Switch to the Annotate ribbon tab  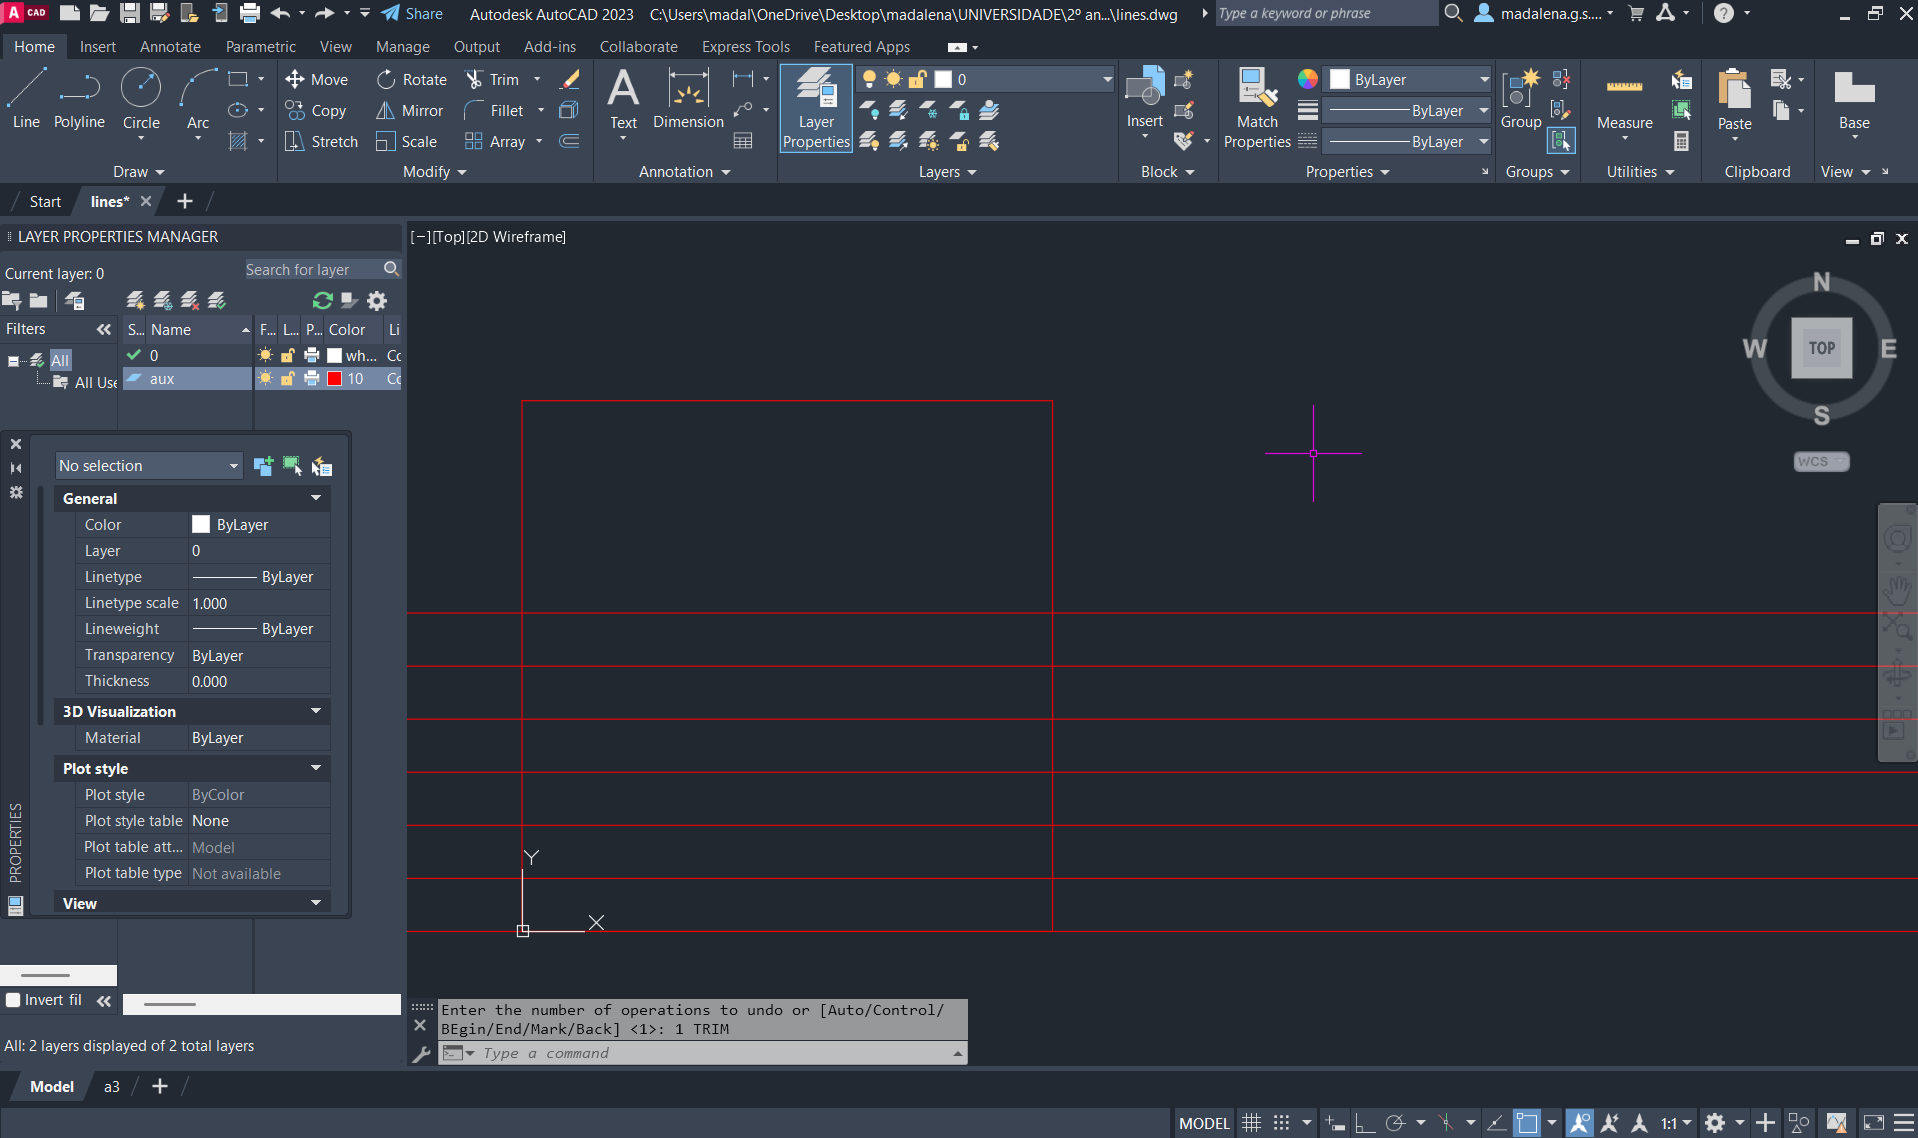click(170, 47)
